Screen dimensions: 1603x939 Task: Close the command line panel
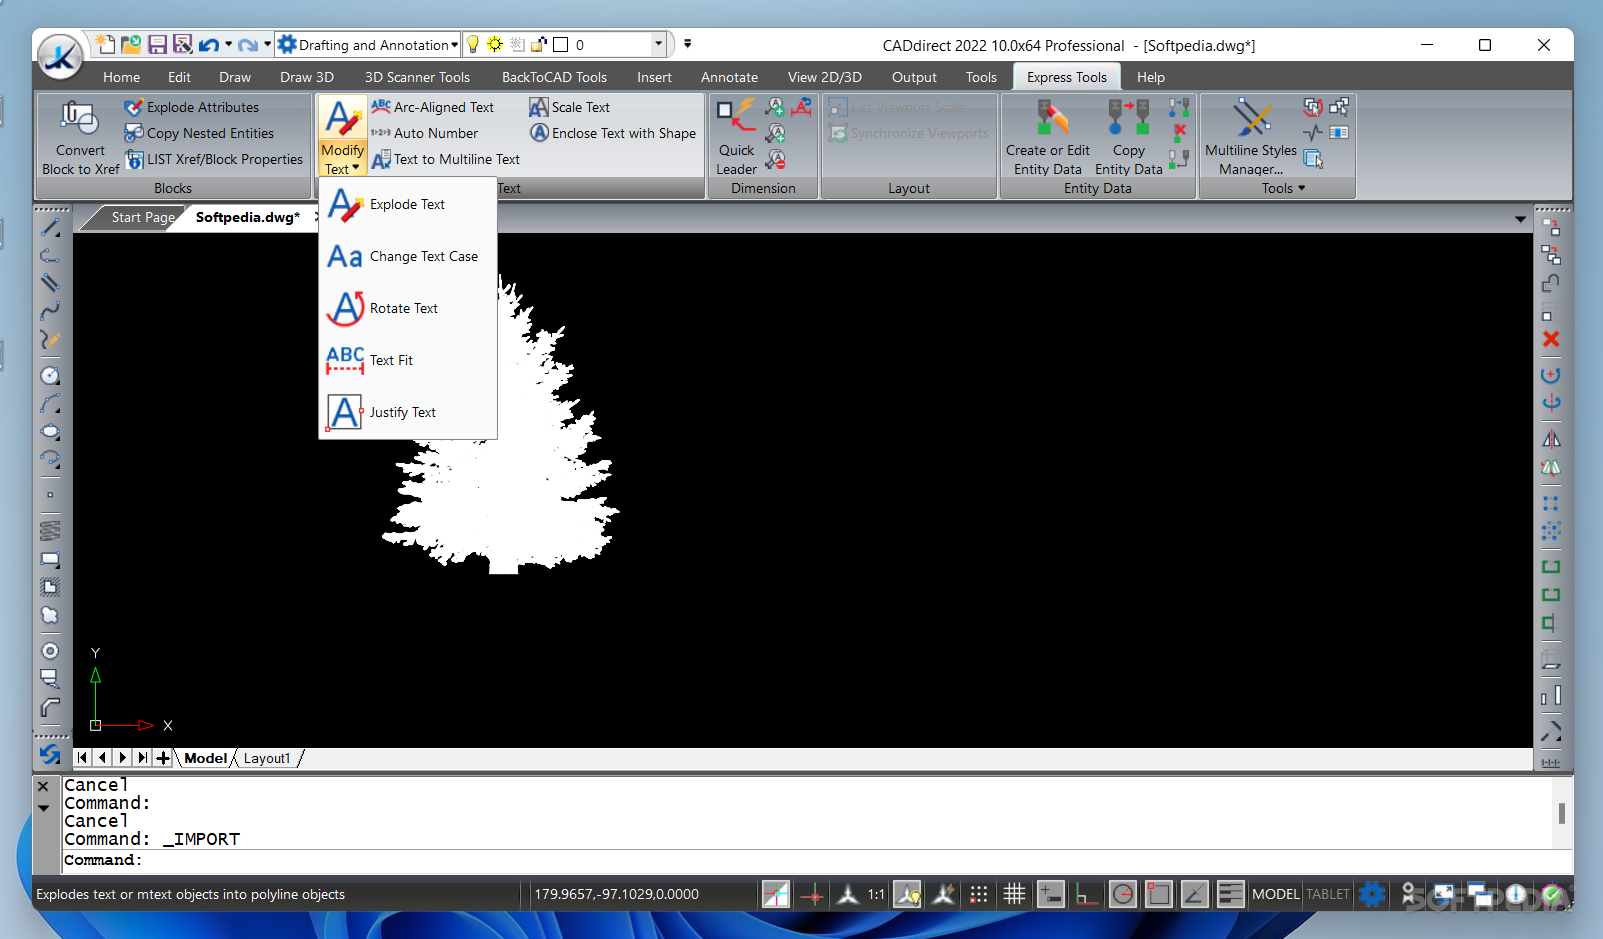pyautogui.click(x=43, y=786)
